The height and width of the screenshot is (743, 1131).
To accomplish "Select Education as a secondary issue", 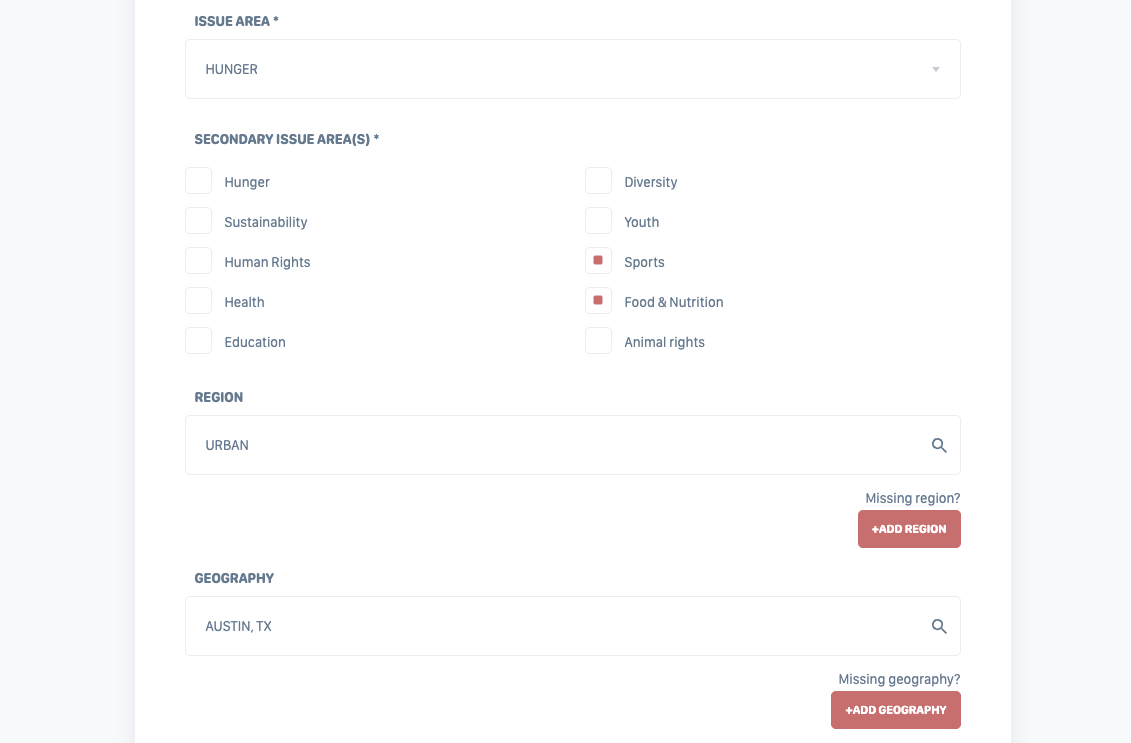I will click(x=198, y=340).
